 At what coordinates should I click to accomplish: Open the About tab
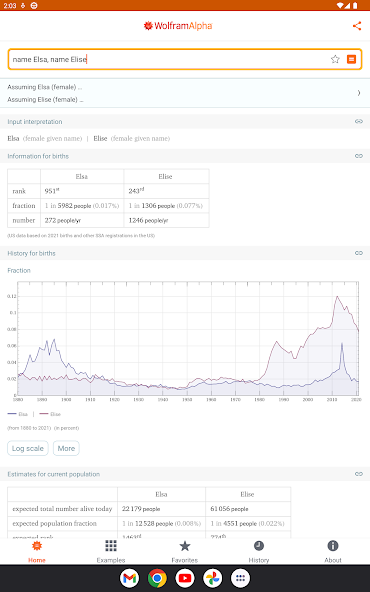click(333, 552)
